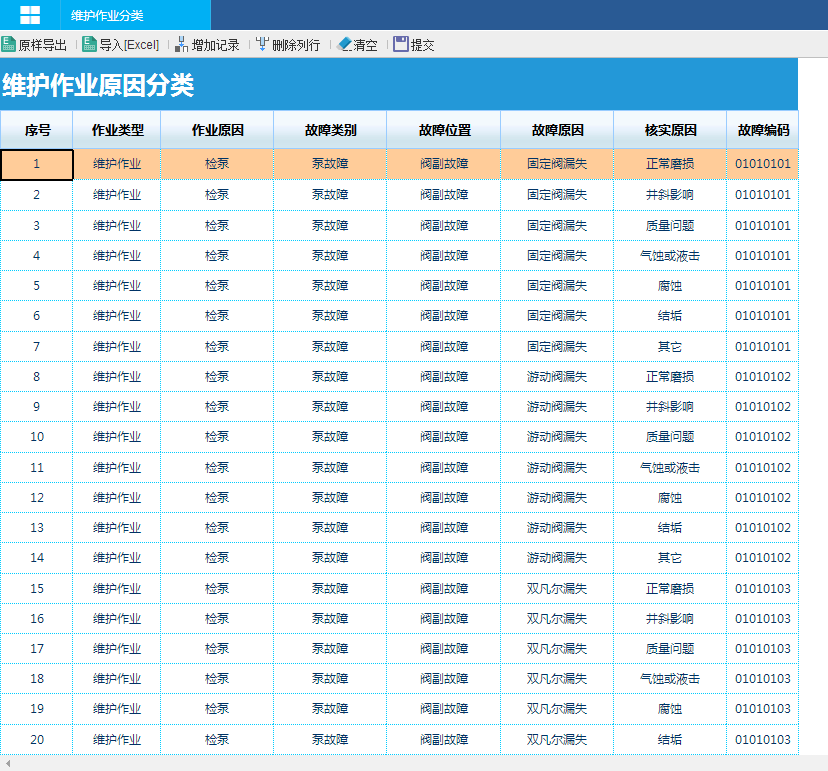Click the 清空 eraser icon
The height and width of the screenshot is (771, 828).
[345, 44]
